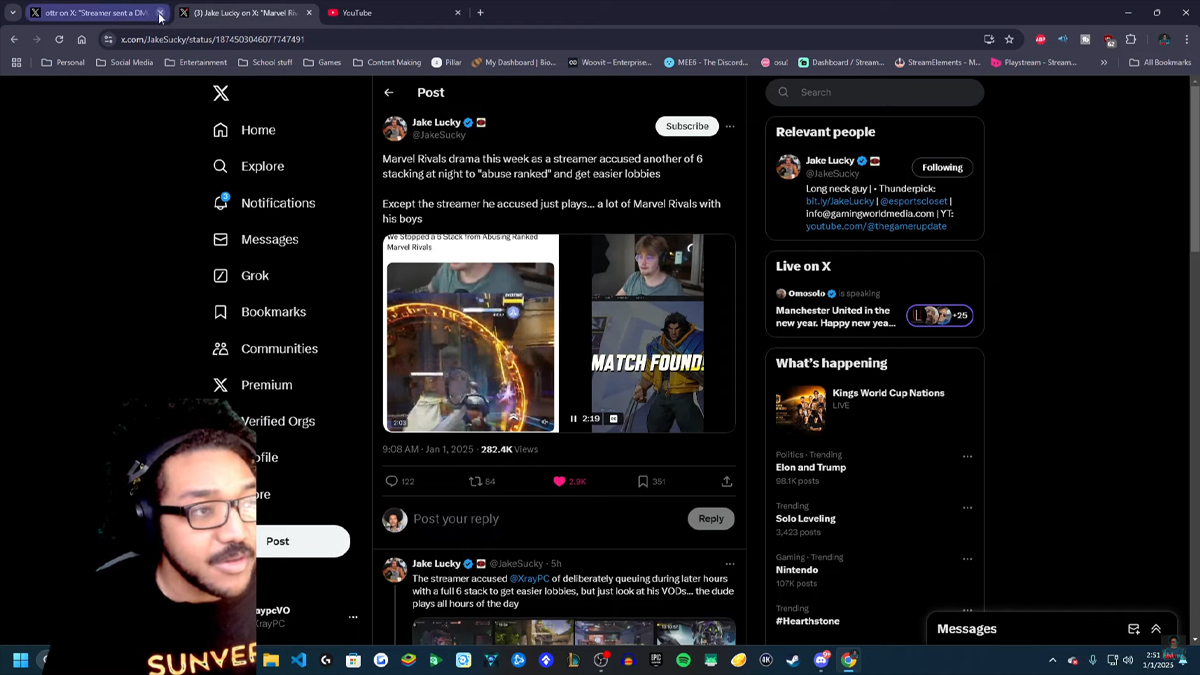Show hidden taskbar icons
The height and width of the screenshot is (675, 1200).
click(1052, 660)
